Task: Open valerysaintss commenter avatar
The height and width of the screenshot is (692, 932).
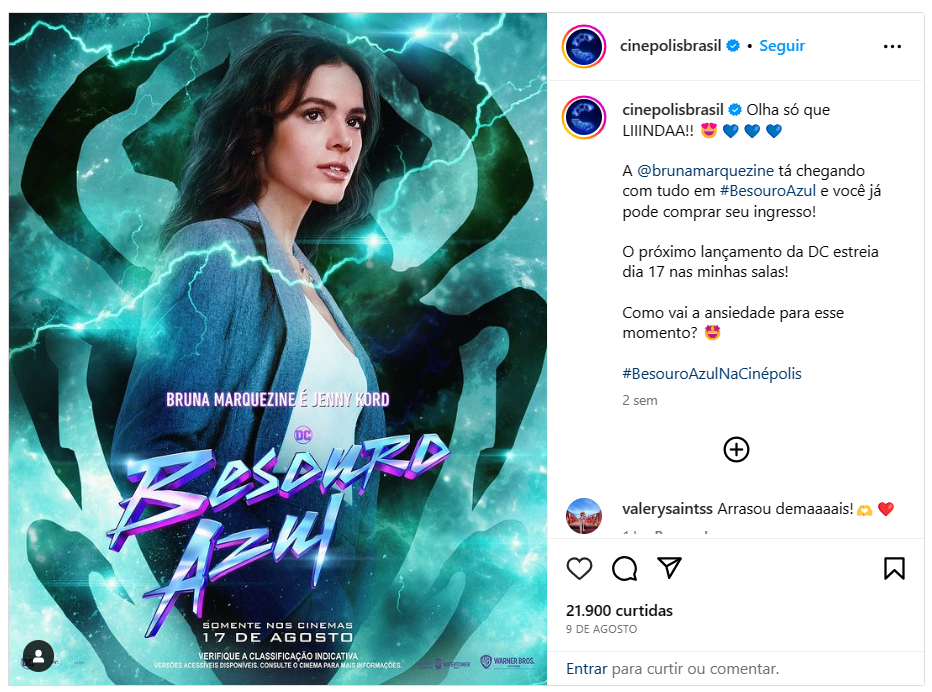Action: pos(584,515)
